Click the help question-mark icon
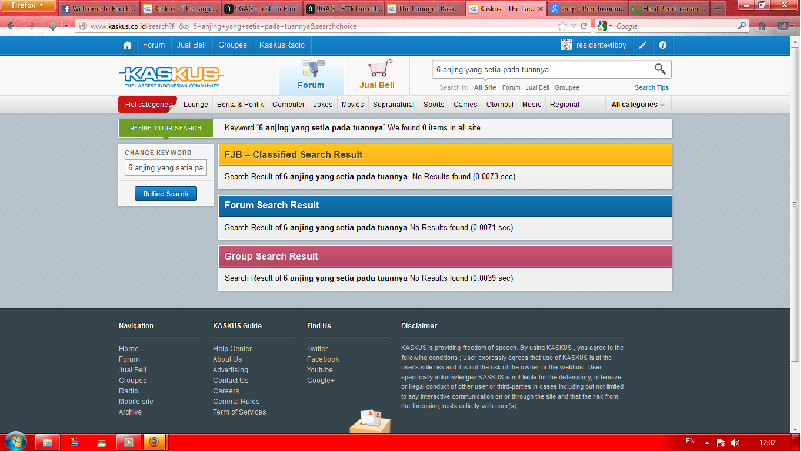 coord(663,45)
